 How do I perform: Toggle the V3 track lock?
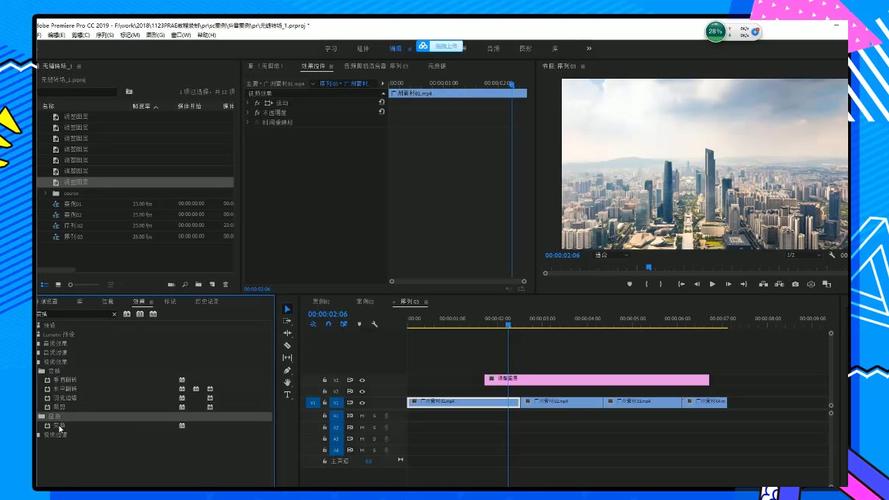[324, 380]
